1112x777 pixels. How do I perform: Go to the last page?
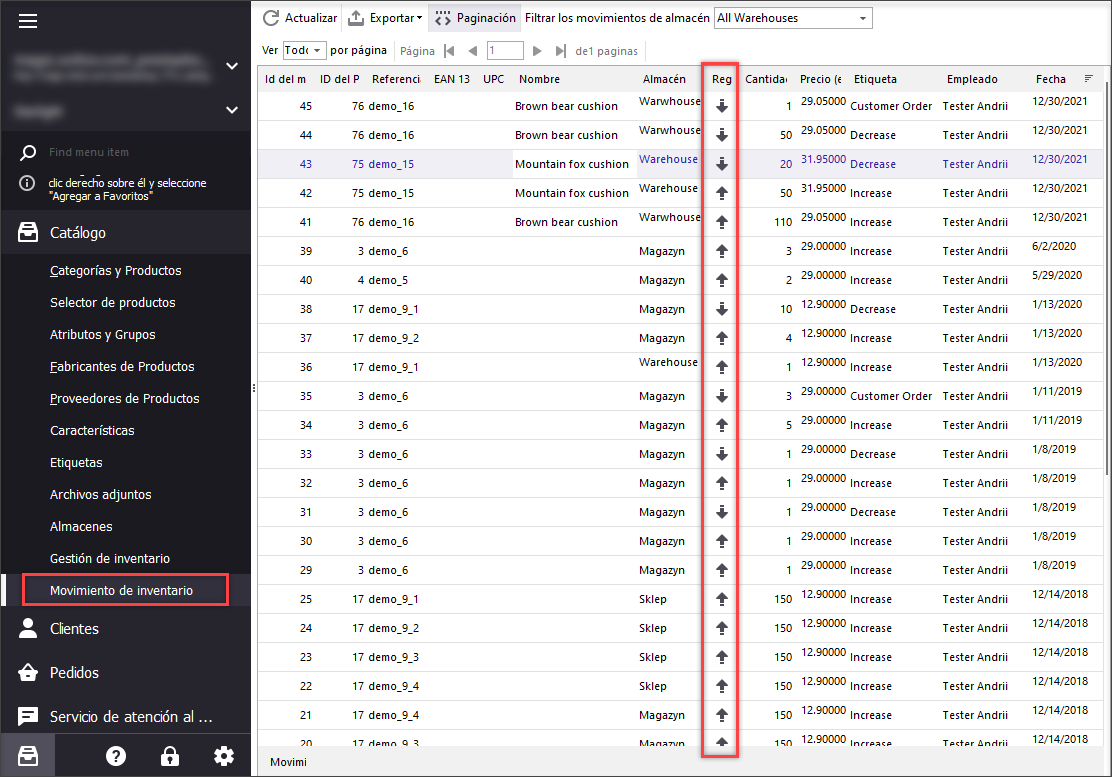pos(560,51)
